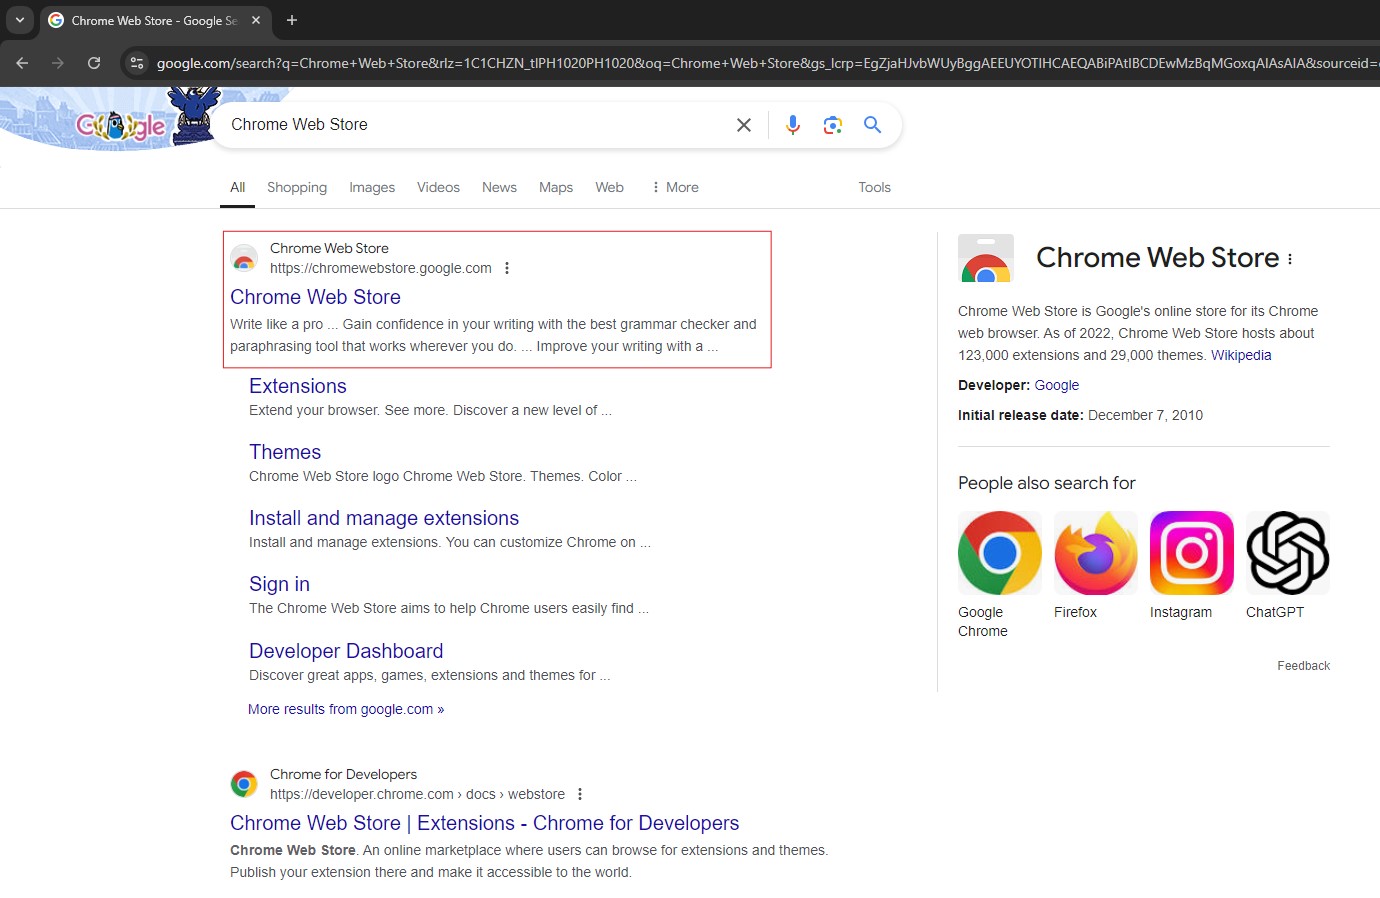This screenshot has height=898, width=1380.
Task: Click the https://chromewebstore.google.com URL text
Action: (381, 268)
